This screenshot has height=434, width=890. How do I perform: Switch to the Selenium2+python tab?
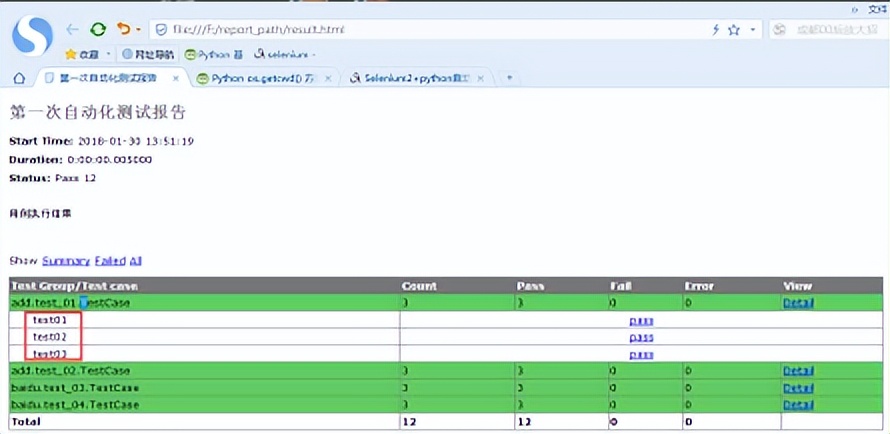coord(415,78)
